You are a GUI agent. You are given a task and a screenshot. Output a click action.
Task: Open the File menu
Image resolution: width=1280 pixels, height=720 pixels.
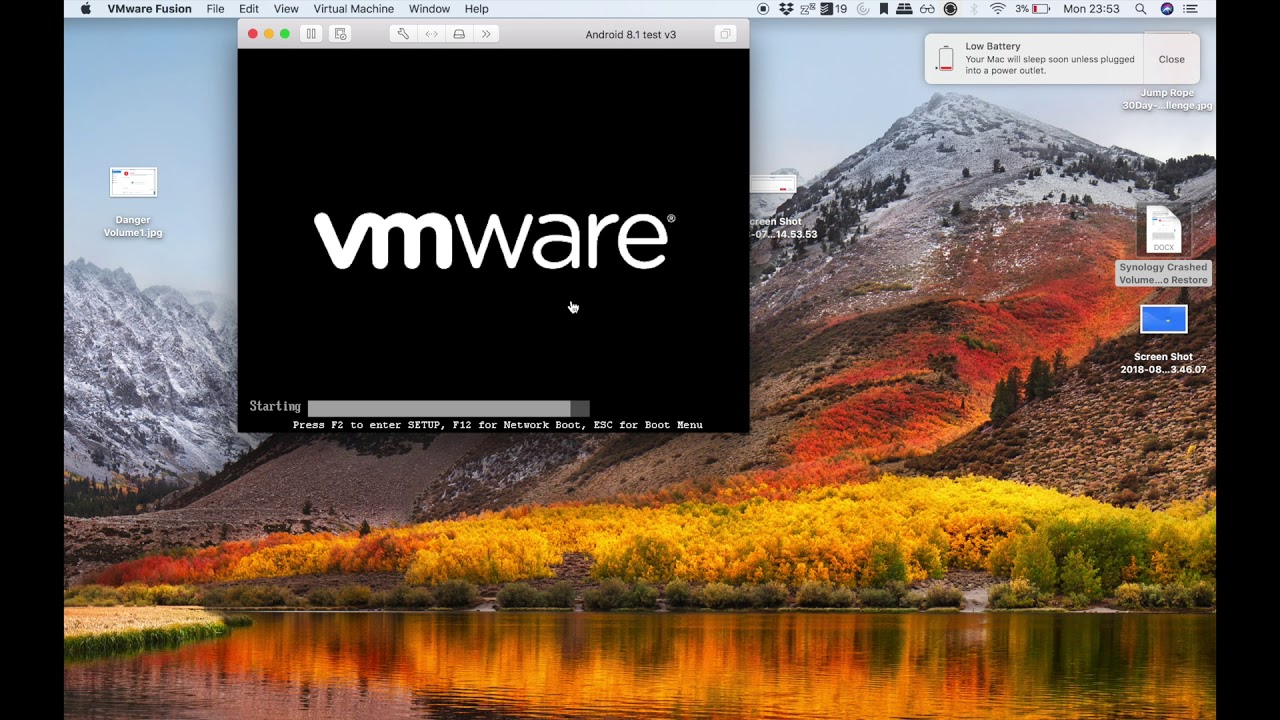[x=215, y=9]
